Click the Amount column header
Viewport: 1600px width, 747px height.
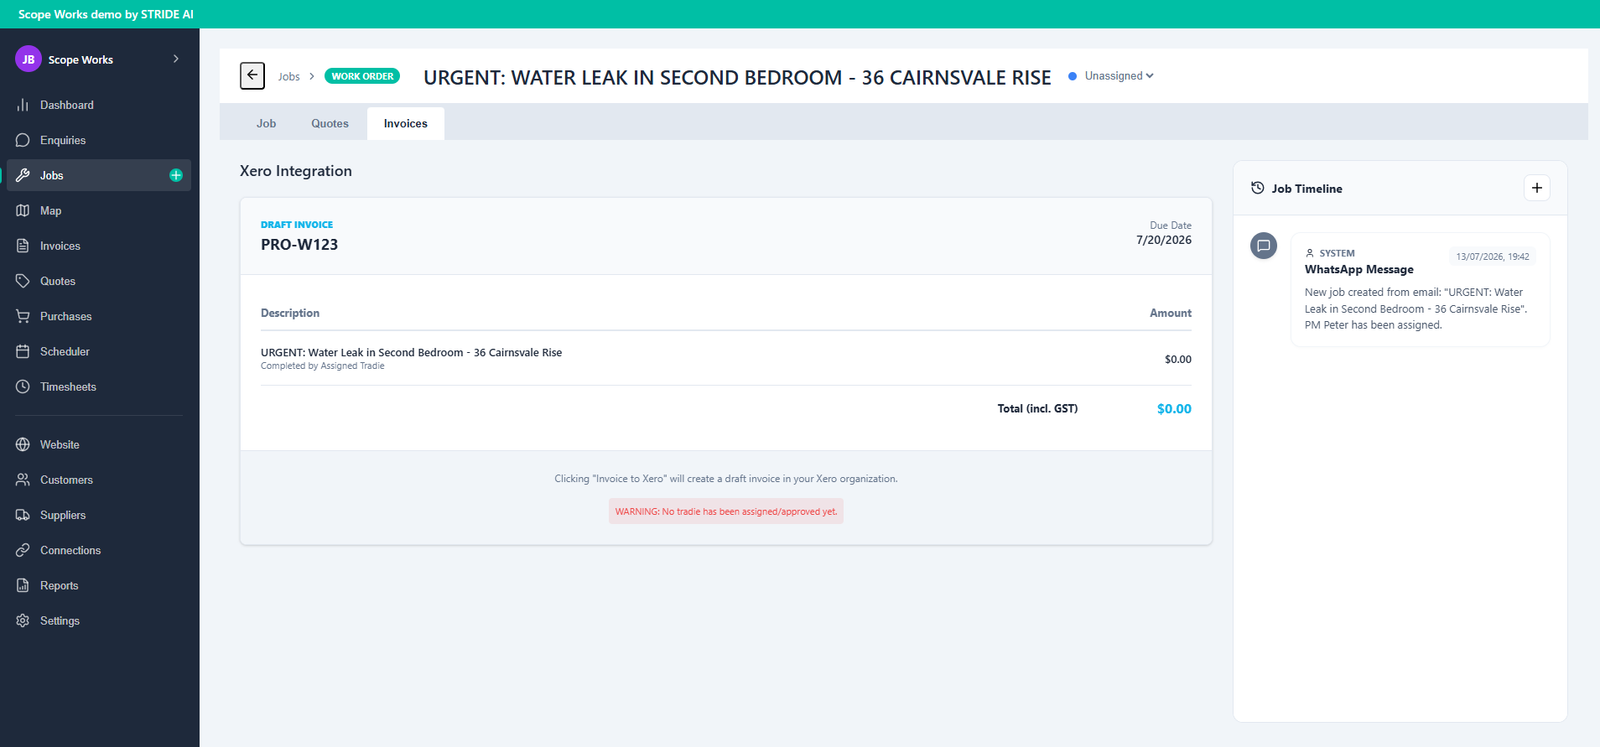pos(1170,313)
